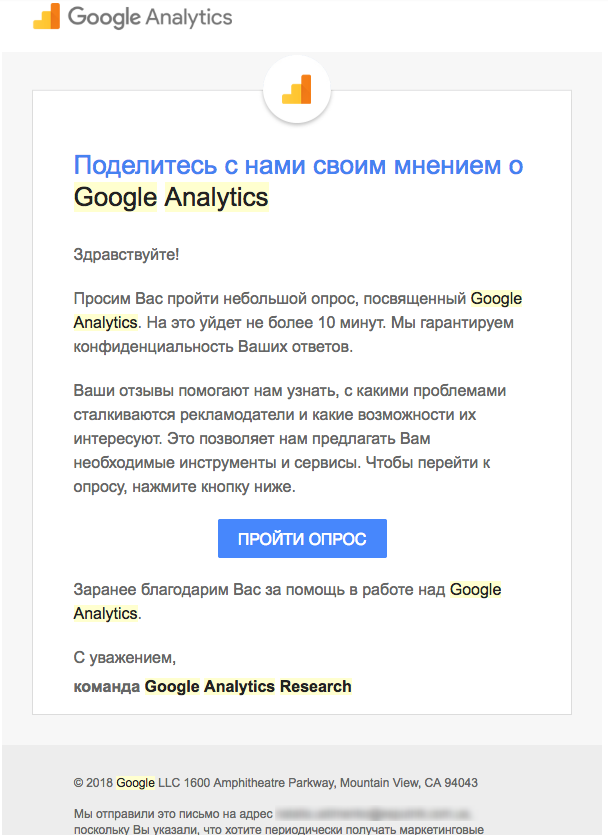Click the greeting "Здравствуйте!"
The width and height of the screenshot is (608, 835).
pyautogui.click(x=127, y=254)
